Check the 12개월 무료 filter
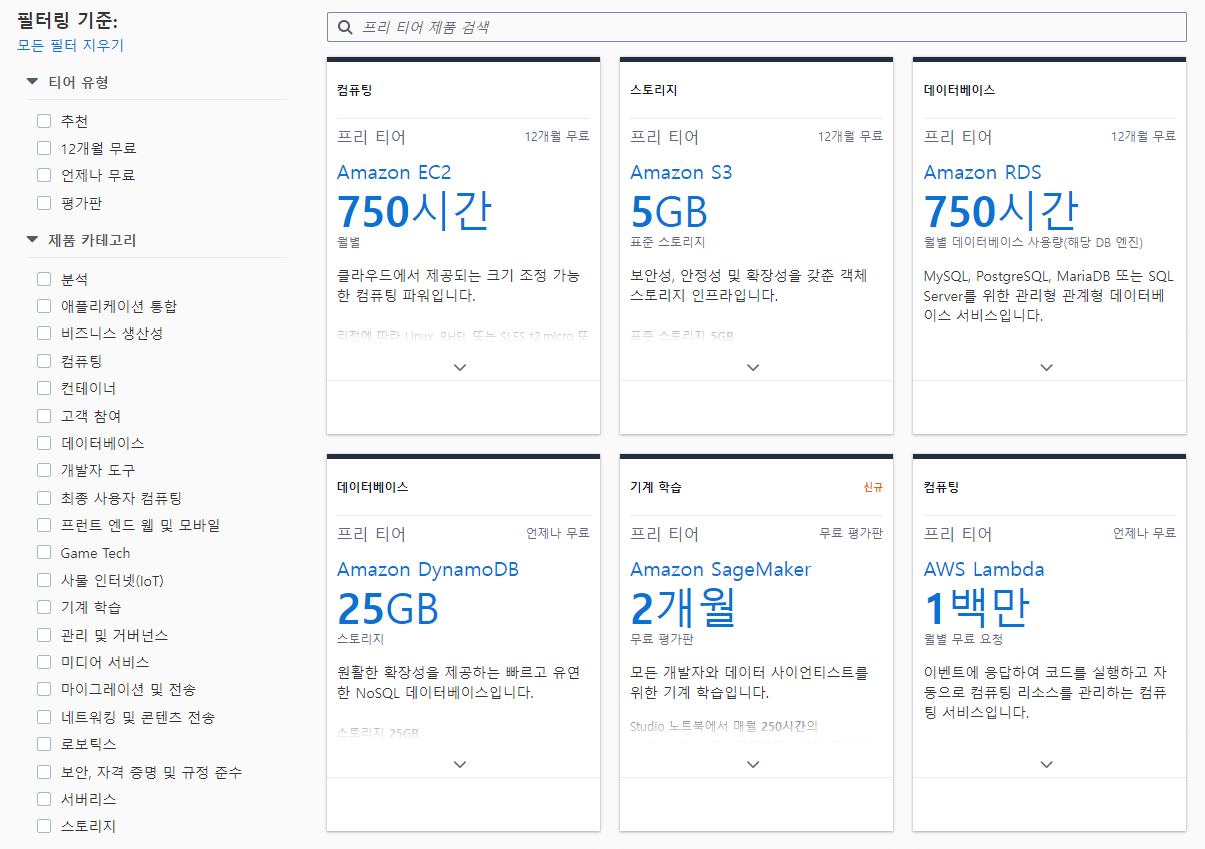 pos(44,148)
